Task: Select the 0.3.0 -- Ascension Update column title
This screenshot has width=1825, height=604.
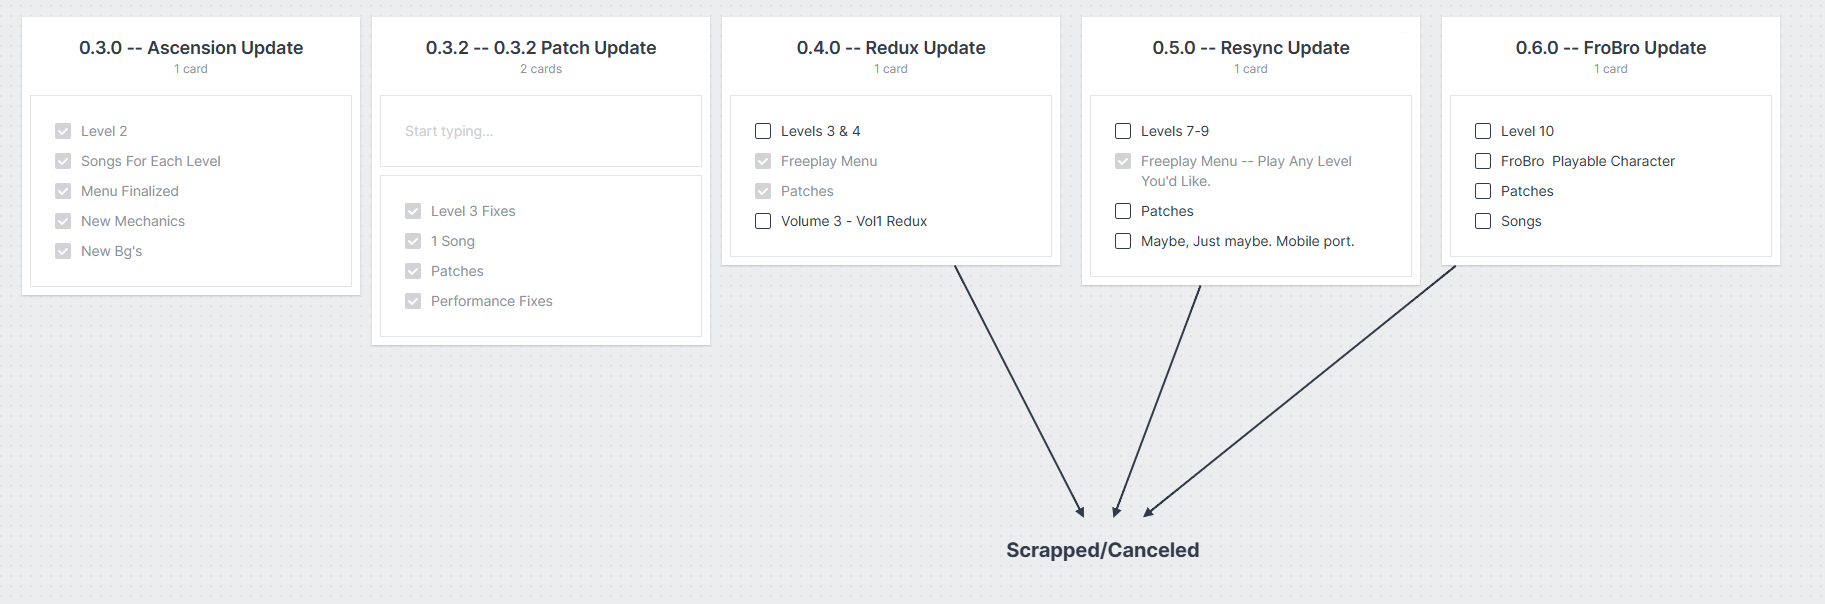Action: (191, 48)
